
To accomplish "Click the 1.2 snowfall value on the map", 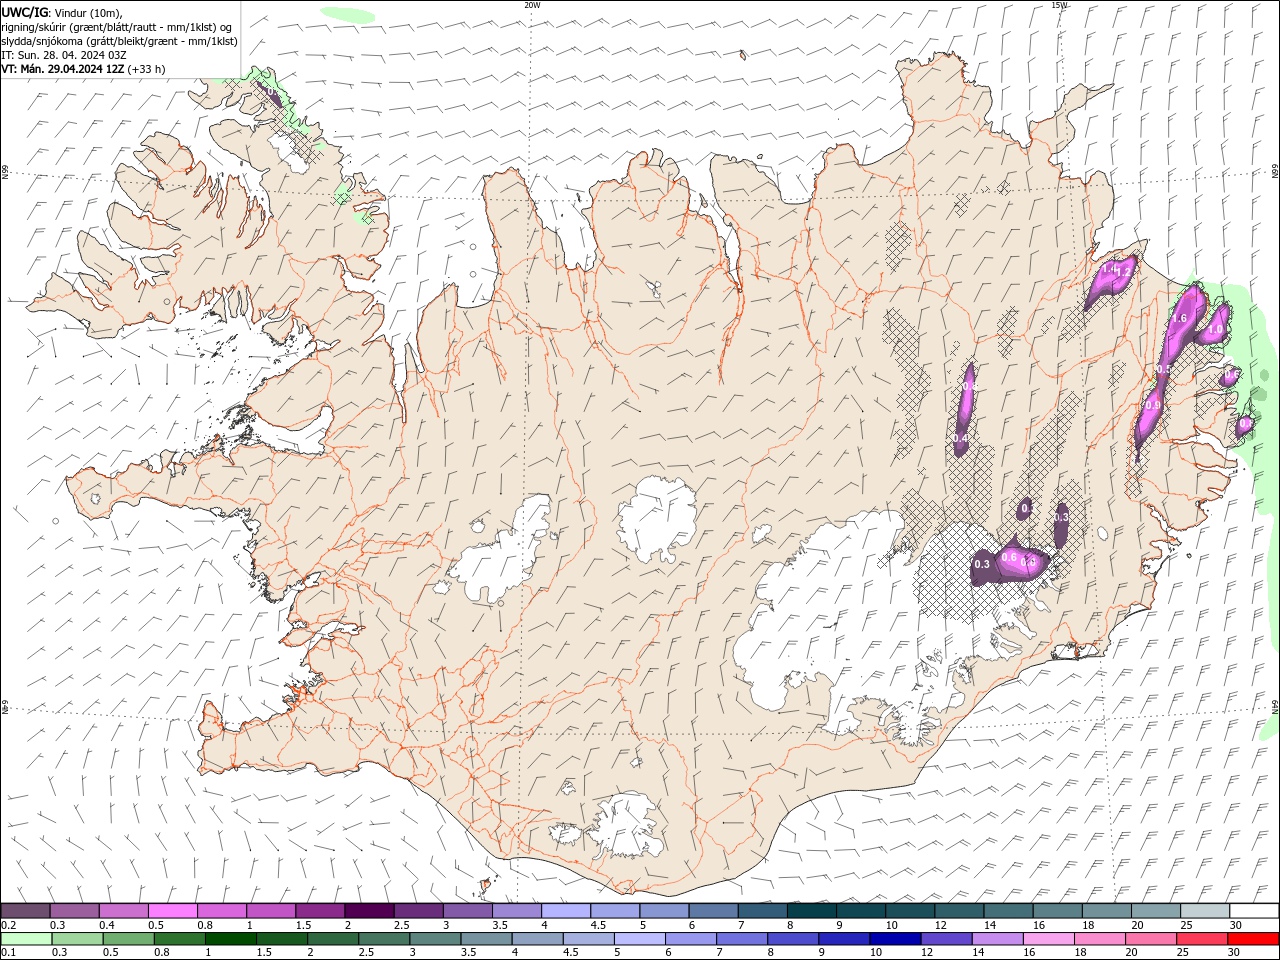I will click(1123, 272).
